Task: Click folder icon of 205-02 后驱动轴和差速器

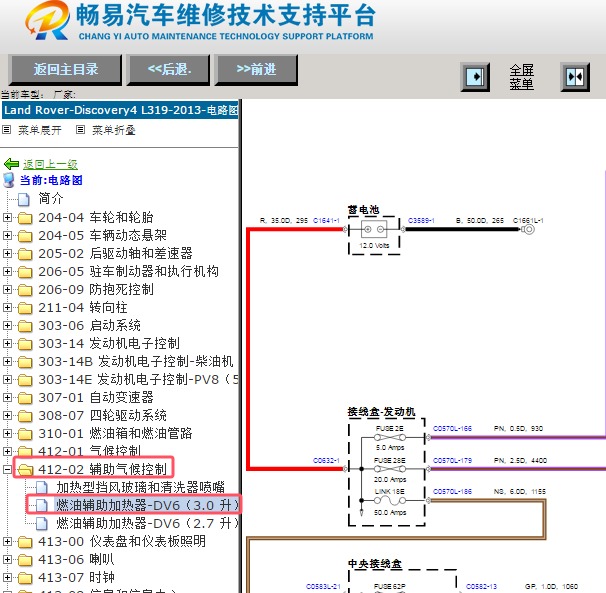Action: 25,254
